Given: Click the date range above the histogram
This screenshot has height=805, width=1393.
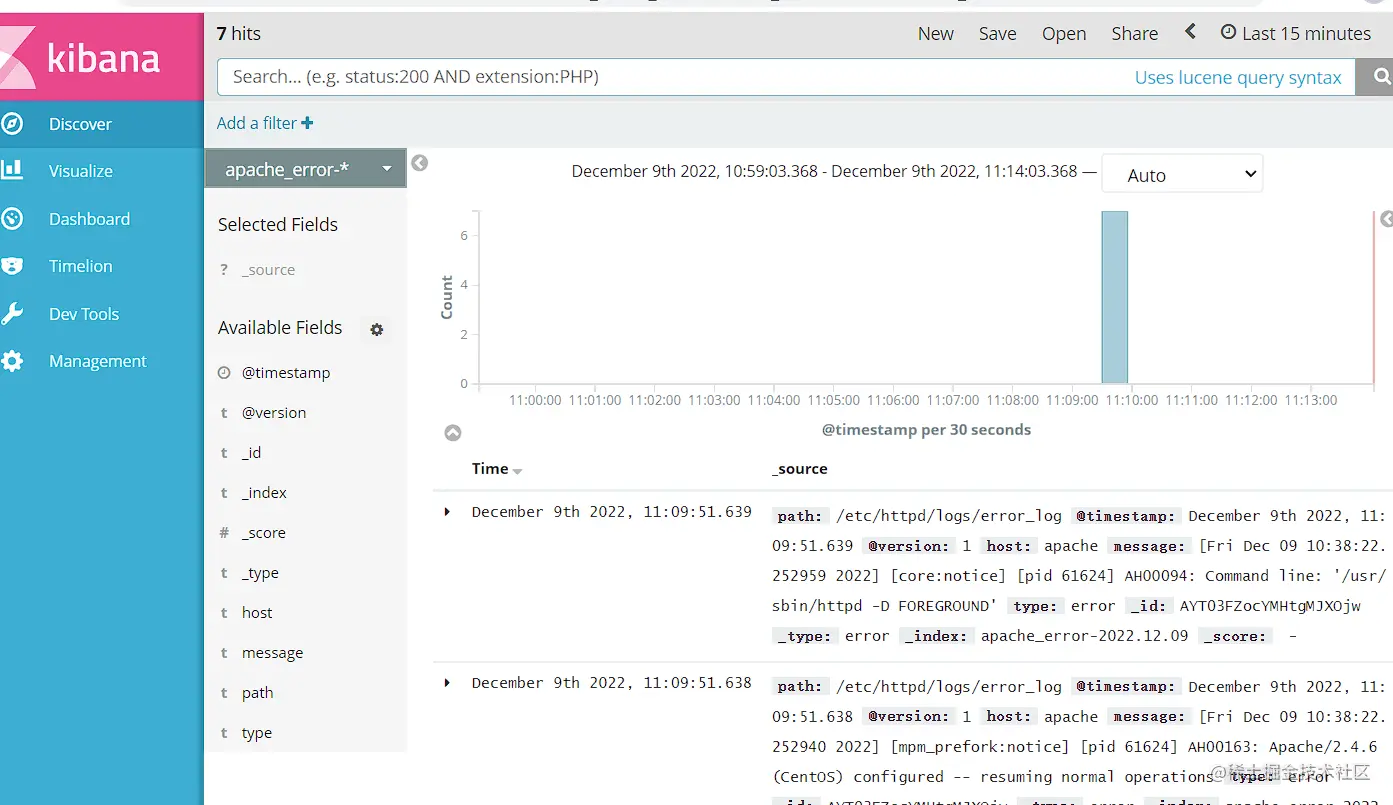Looking at the screenshot, I should pyautogui.click(x=825, y=171).
